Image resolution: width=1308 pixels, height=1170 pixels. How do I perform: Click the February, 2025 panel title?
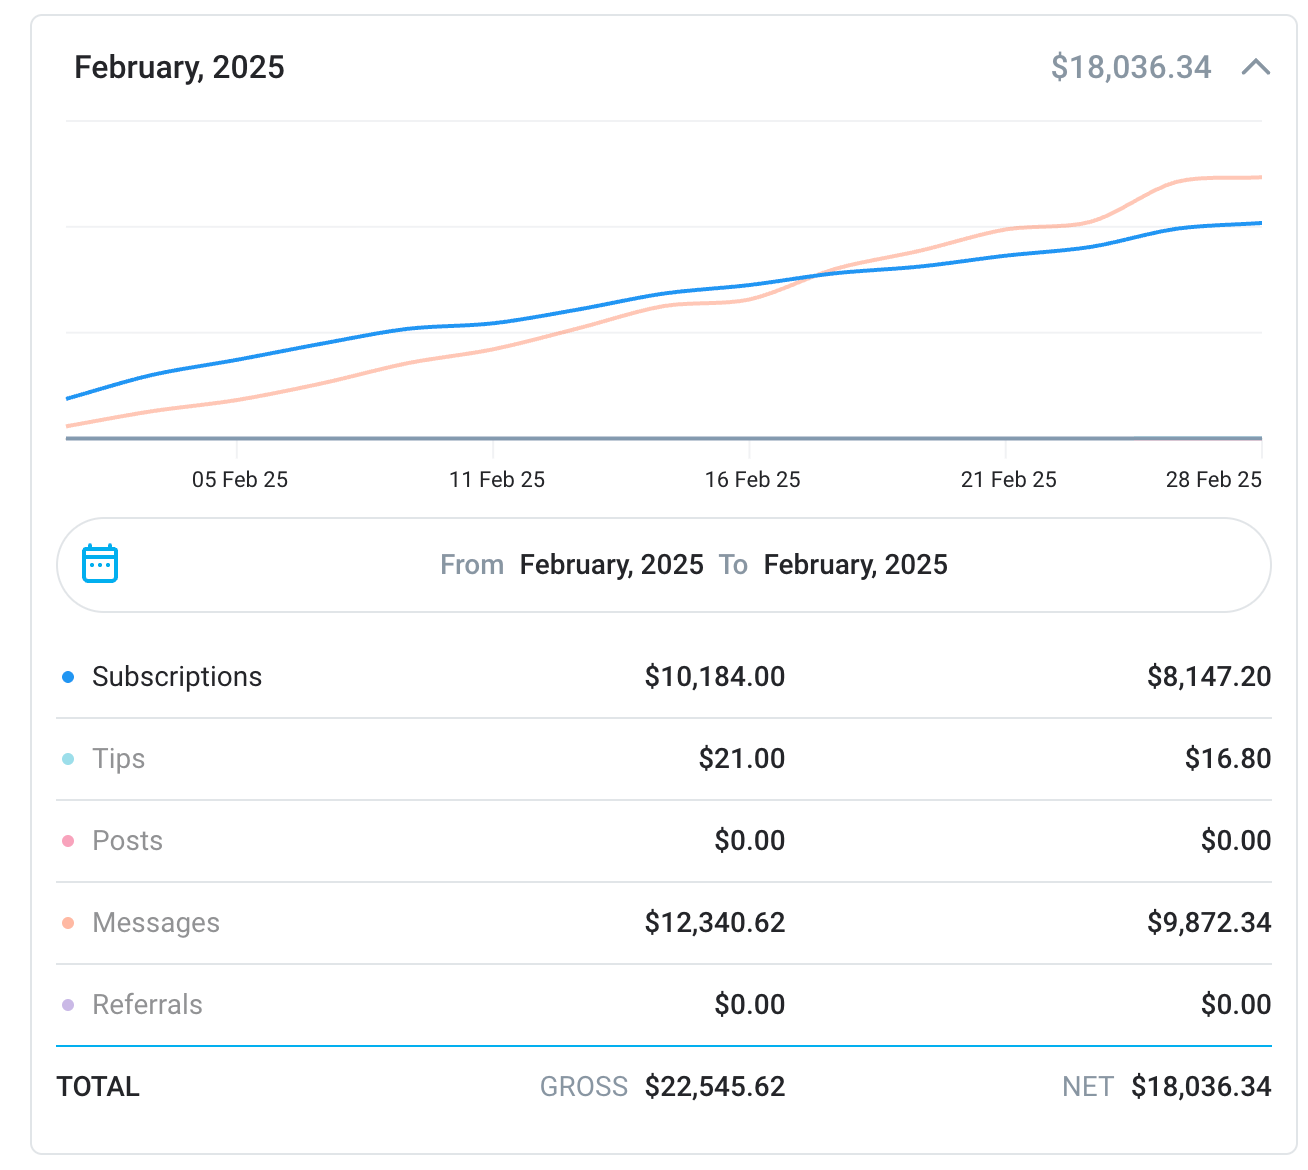tap(179, 67)
